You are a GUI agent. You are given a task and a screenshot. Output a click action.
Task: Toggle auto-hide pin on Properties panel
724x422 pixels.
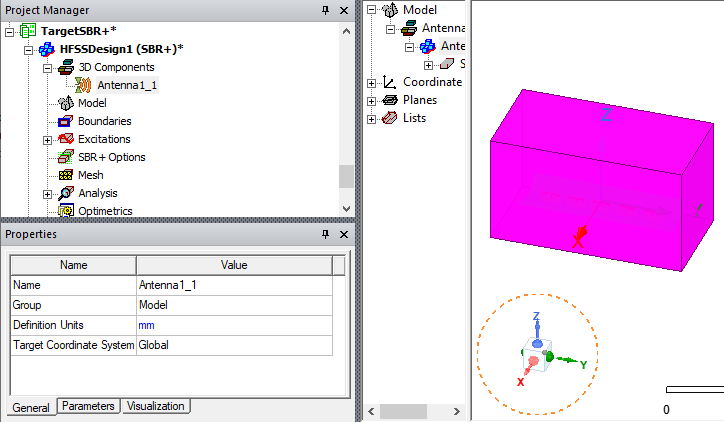click(326, 234)
